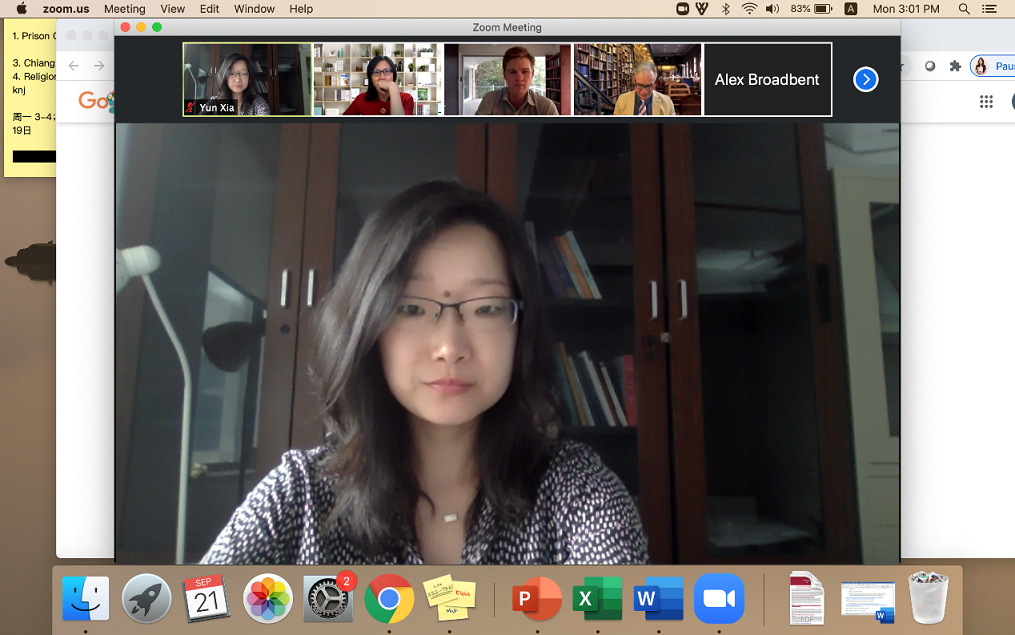Click Chrome back navigation arrow
Viewport: 1015px width, 635px height.
73,66
